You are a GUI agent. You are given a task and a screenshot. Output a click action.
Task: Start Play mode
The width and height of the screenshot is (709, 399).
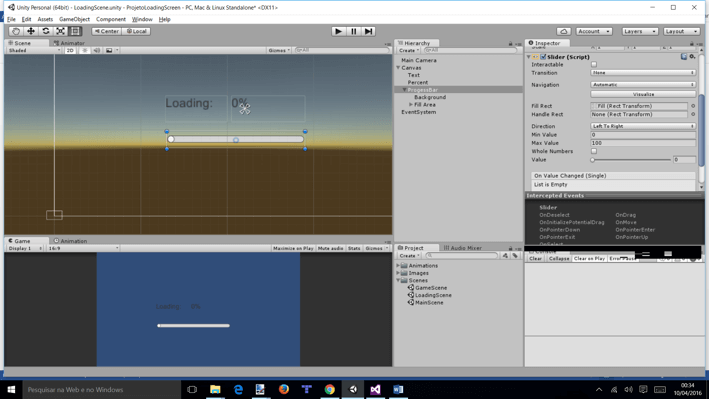pos(338,31)
